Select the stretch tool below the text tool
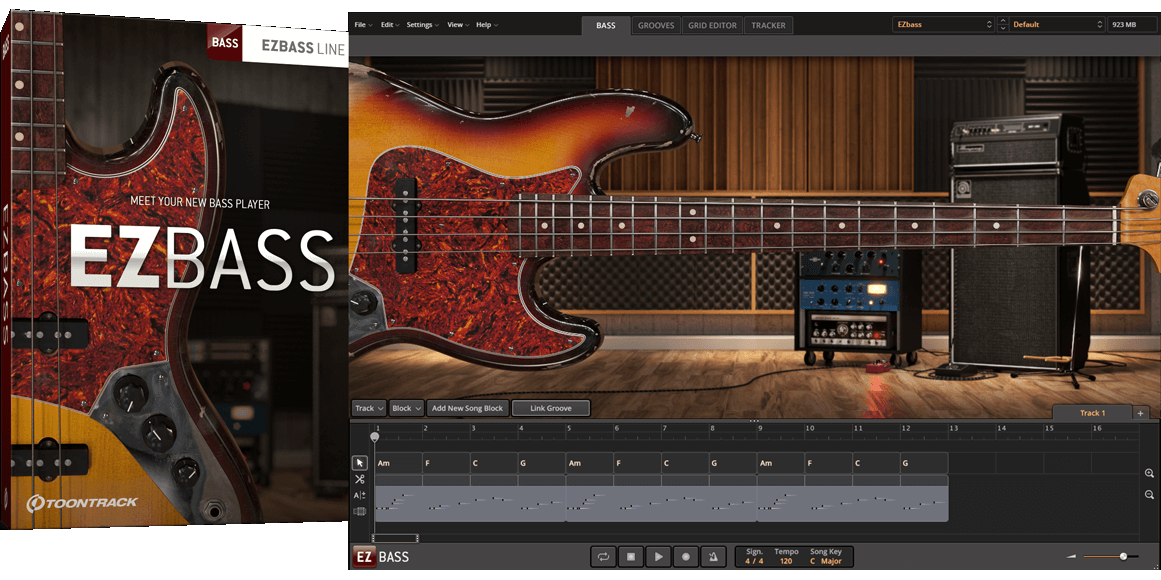The height and width of the screenshot is (580, 1161). coord(360,512)
